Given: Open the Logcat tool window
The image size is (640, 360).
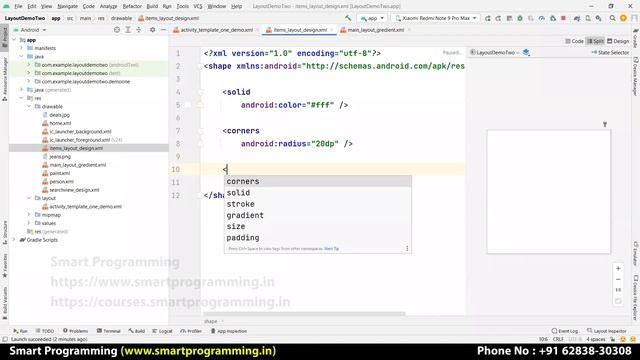Looking at the screenshot, I should (162, 331).
